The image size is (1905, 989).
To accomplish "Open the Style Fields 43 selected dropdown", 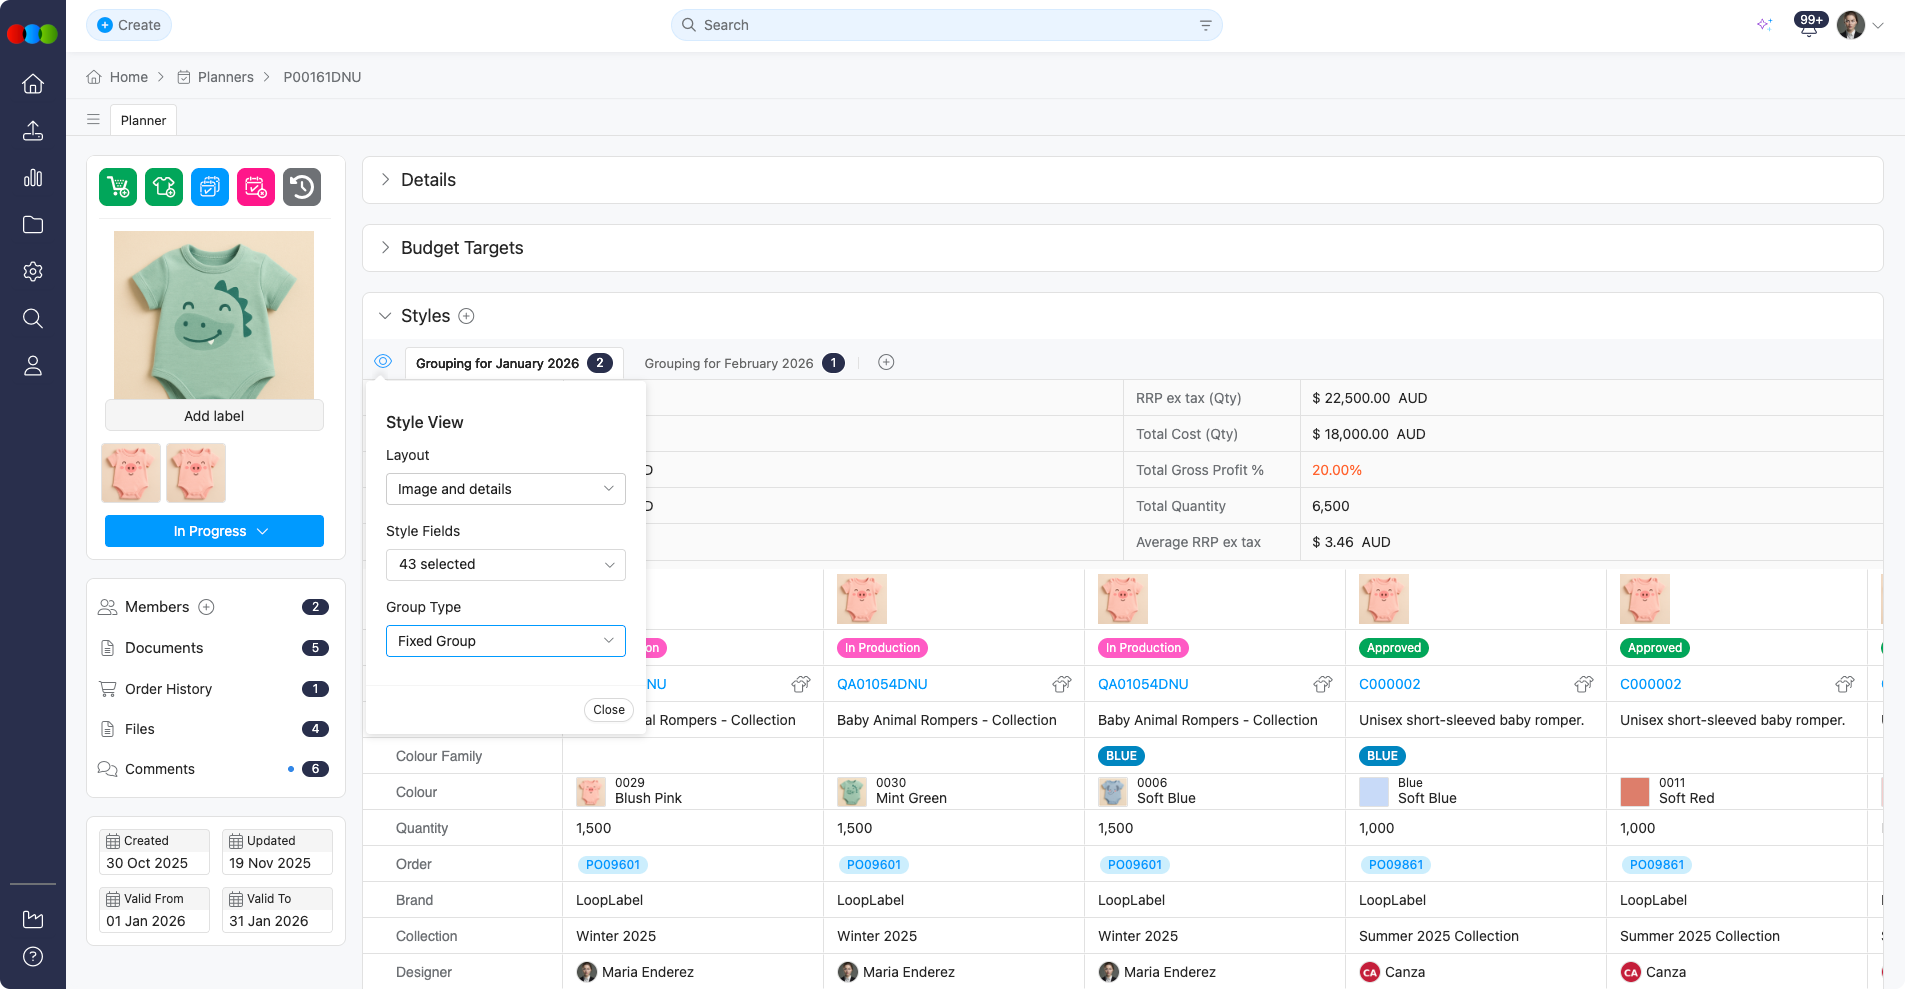I will click(x=505, y=565).
